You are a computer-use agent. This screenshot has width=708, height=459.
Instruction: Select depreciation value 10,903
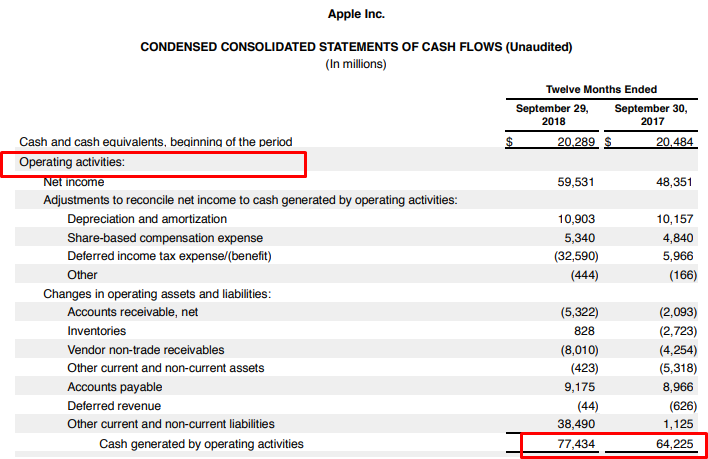[x=576, y=219]
